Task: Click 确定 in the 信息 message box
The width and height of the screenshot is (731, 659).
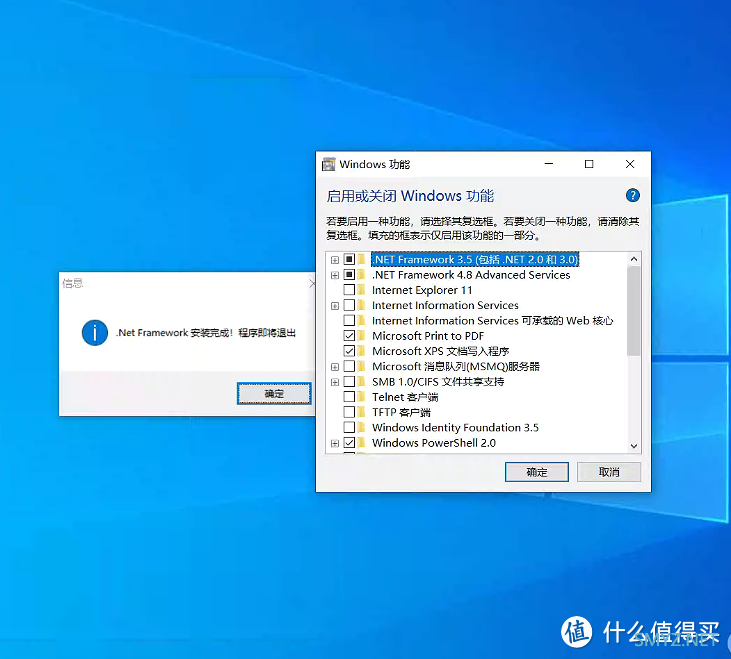Action: click(274, 393)
